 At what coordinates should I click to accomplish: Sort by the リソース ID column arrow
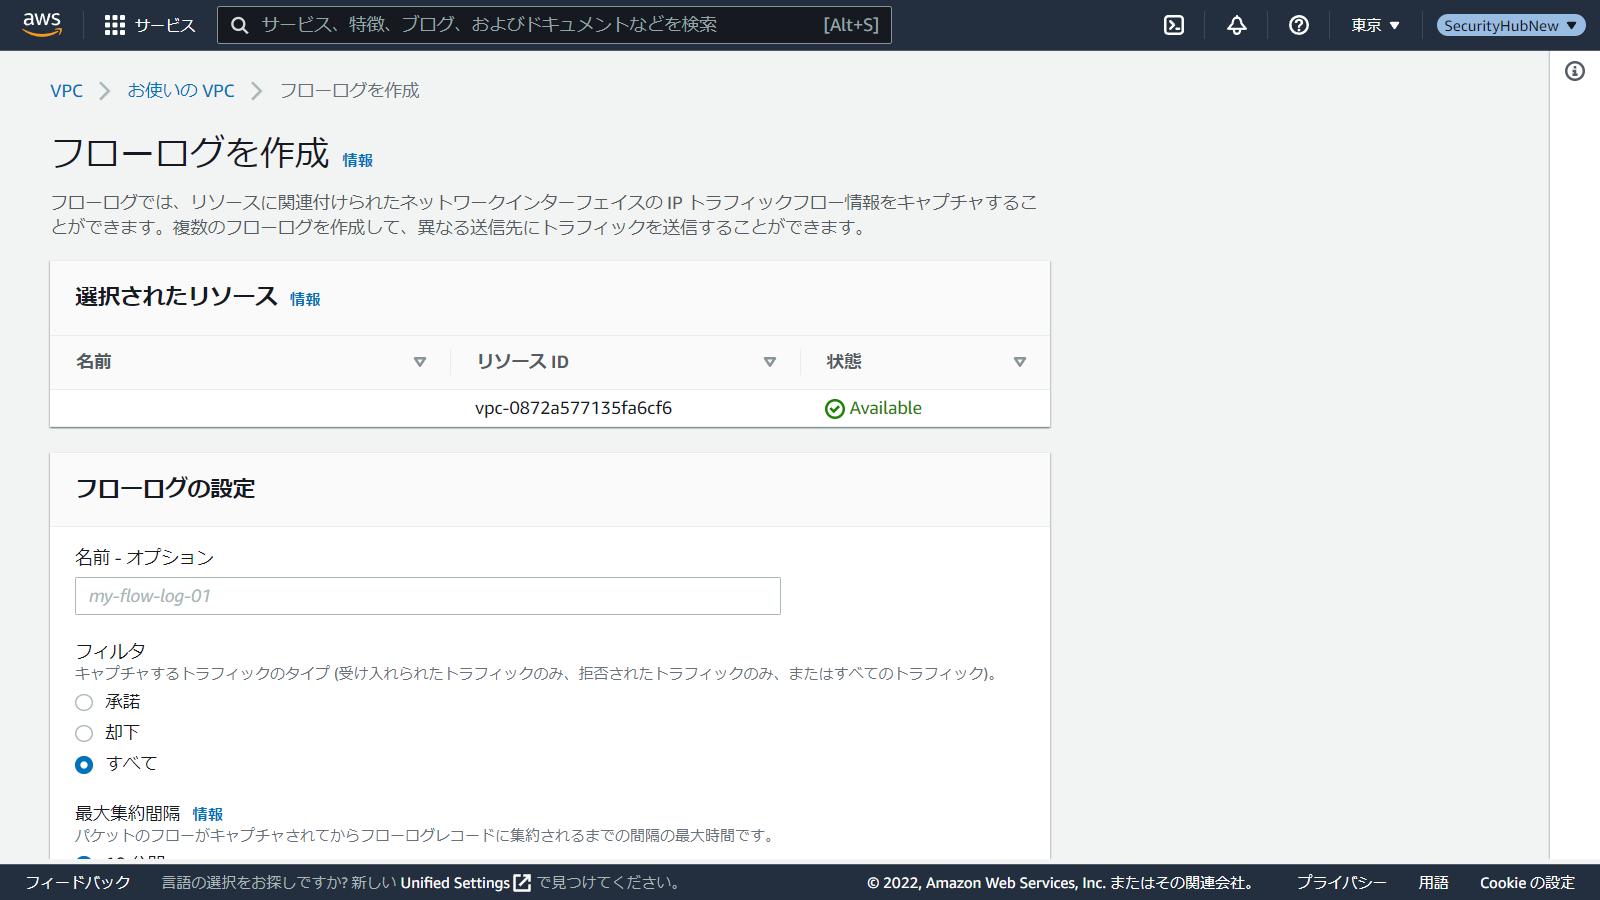770,362
